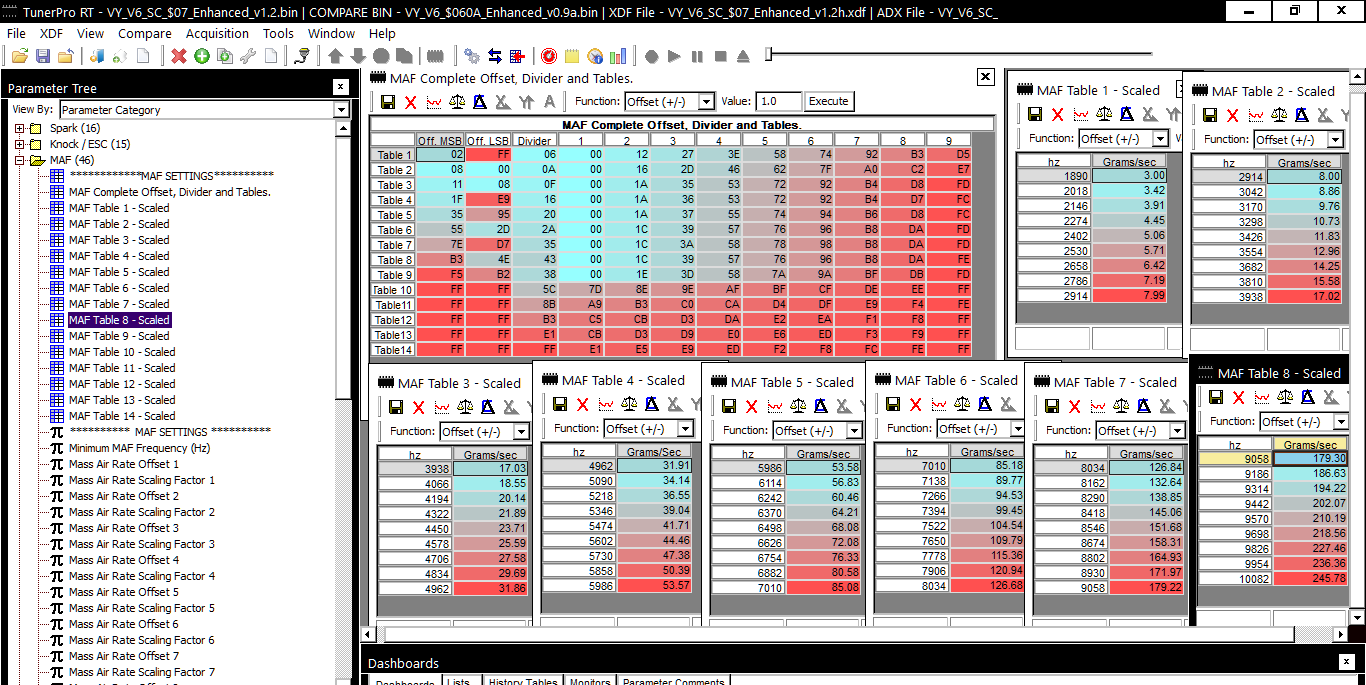
Task: Click the Execute button
Action: coord(829,101)
